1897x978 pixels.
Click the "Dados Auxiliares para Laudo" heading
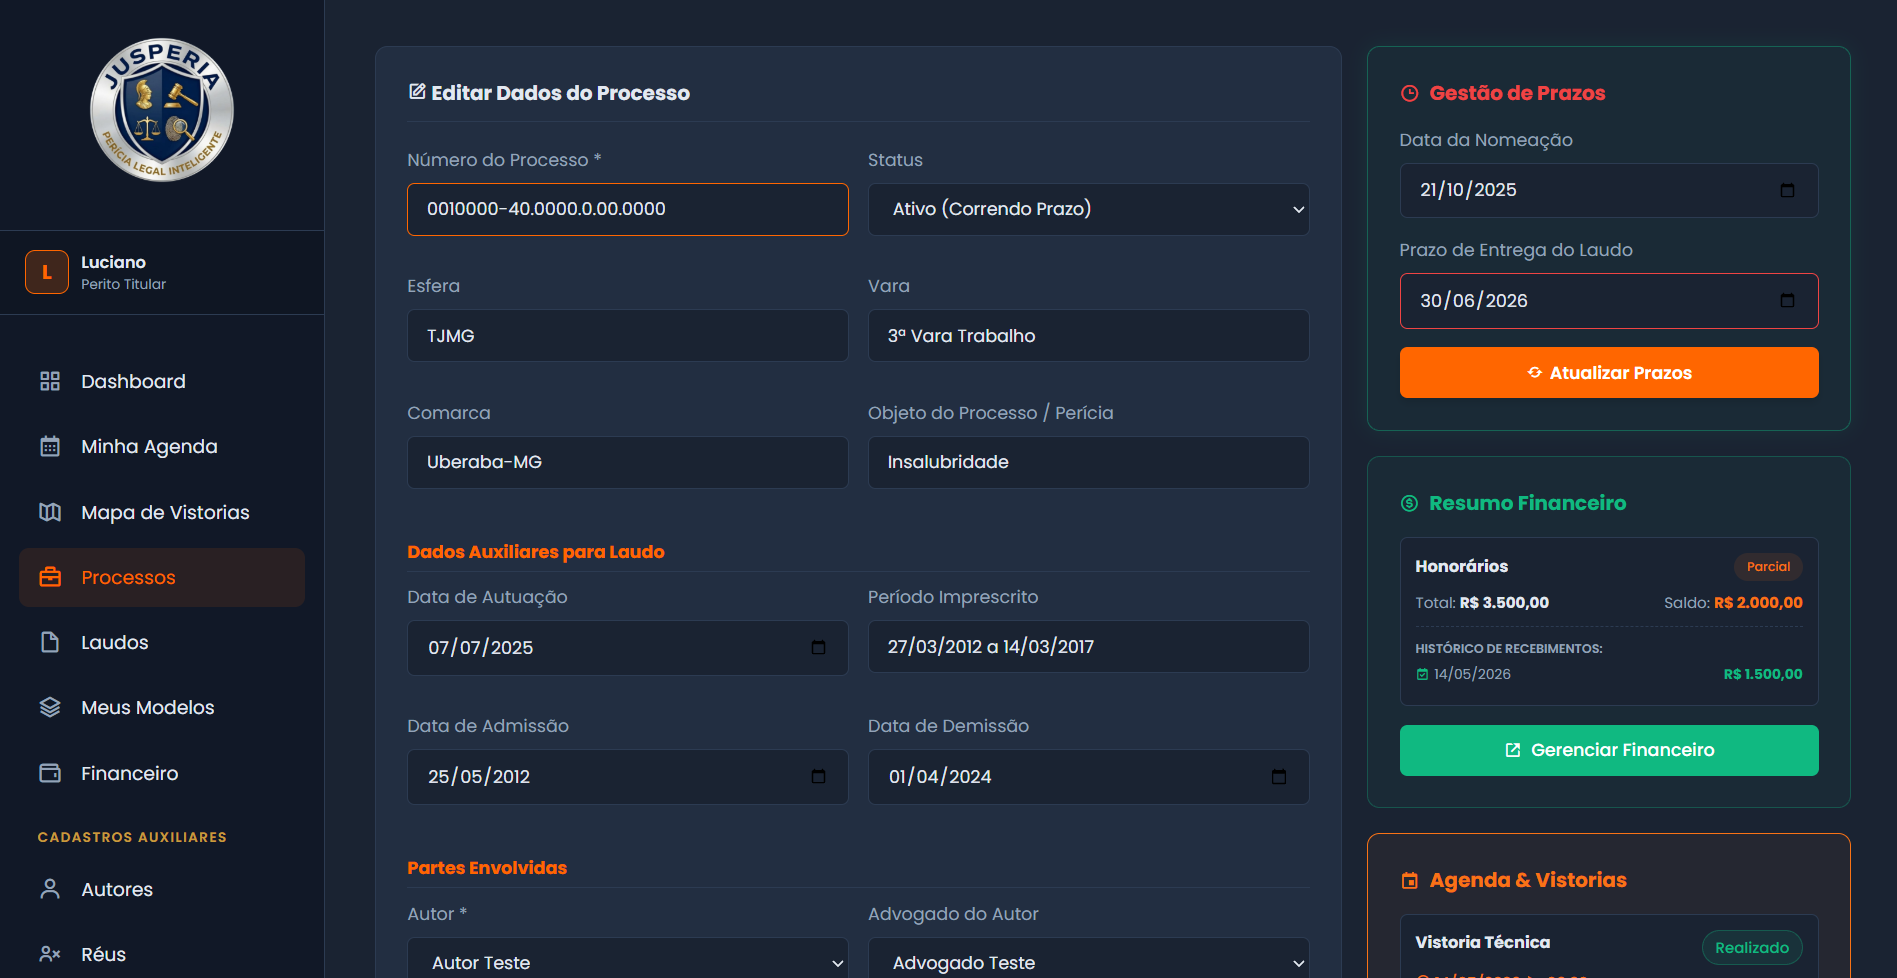point(536,551)
